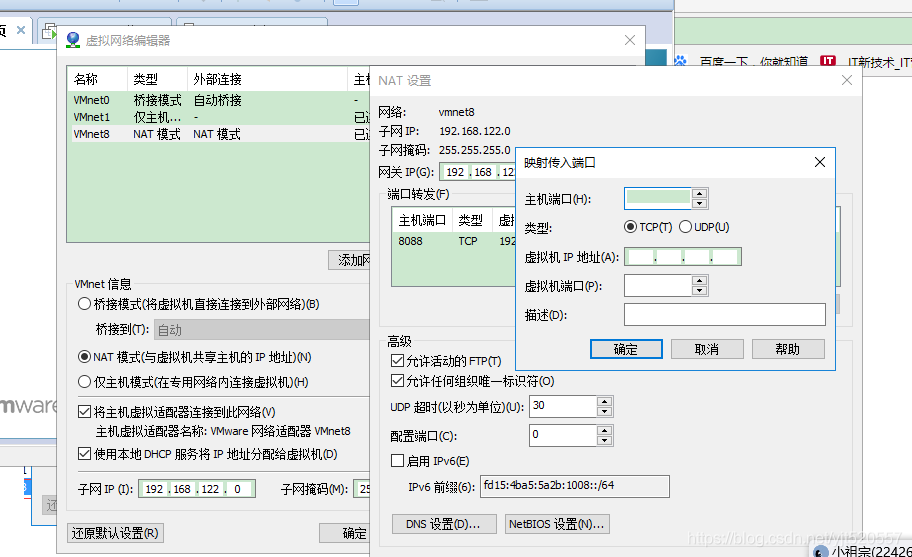The image size is (912, 557).
Task: Toggle 使用本地 DHCP 服务 checkbox
Action: tap(84, 454)
